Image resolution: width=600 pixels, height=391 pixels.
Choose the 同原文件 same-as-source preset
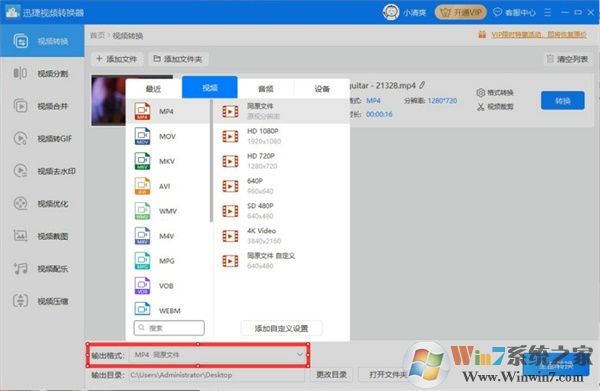(x=282, y=111)
